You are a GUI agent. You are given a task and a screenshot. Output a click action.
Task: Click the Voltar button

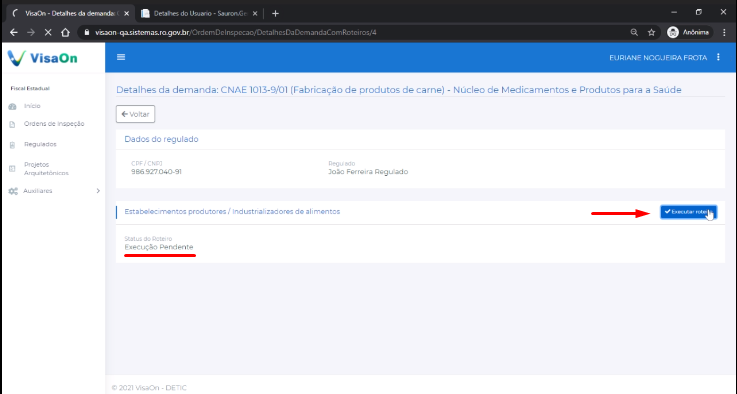click(135, 114)
